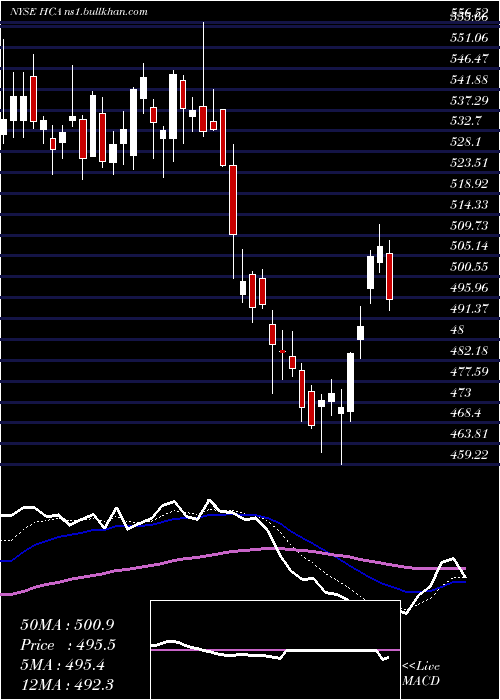Select the 491.37 price label
Image resolution: width=500 pixels, height=700 pixels.
click(x=469, y=308)
